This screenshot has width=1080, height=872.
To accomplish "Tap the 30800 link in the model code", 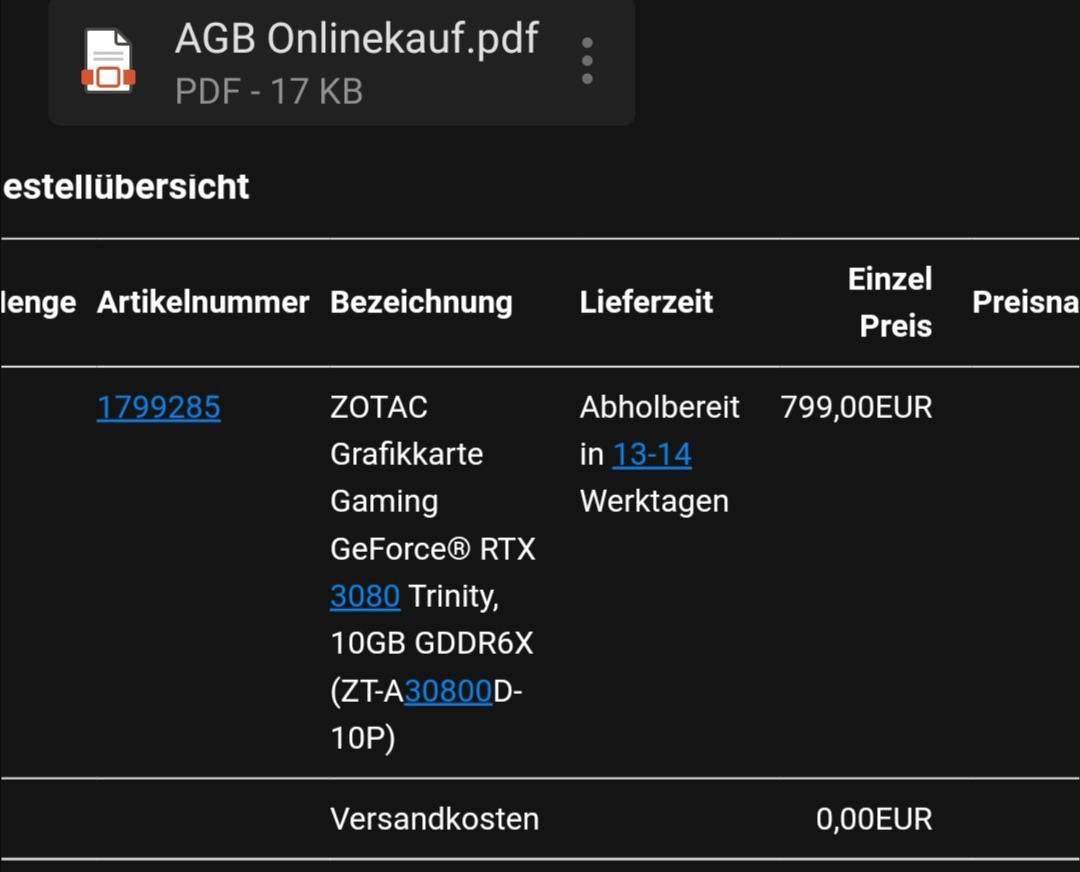I will pyautogui.click(x=448, y=691).
